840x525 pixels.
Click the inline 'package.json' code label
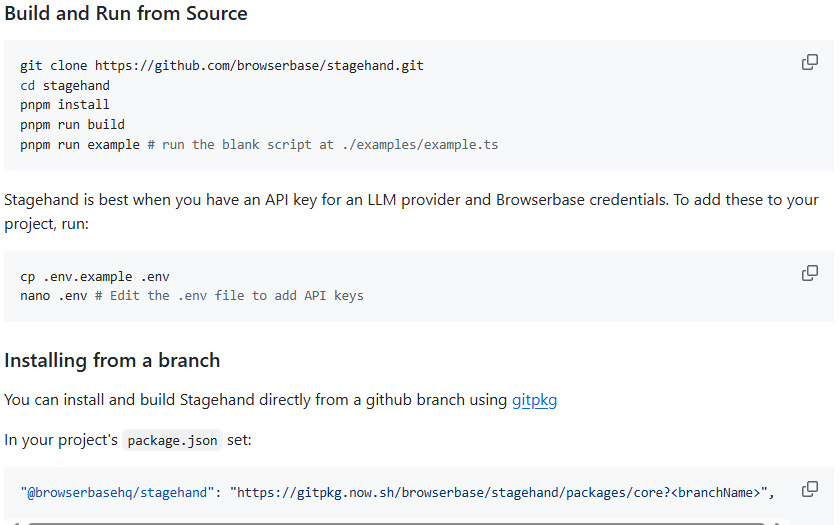[x=172, y=440]
